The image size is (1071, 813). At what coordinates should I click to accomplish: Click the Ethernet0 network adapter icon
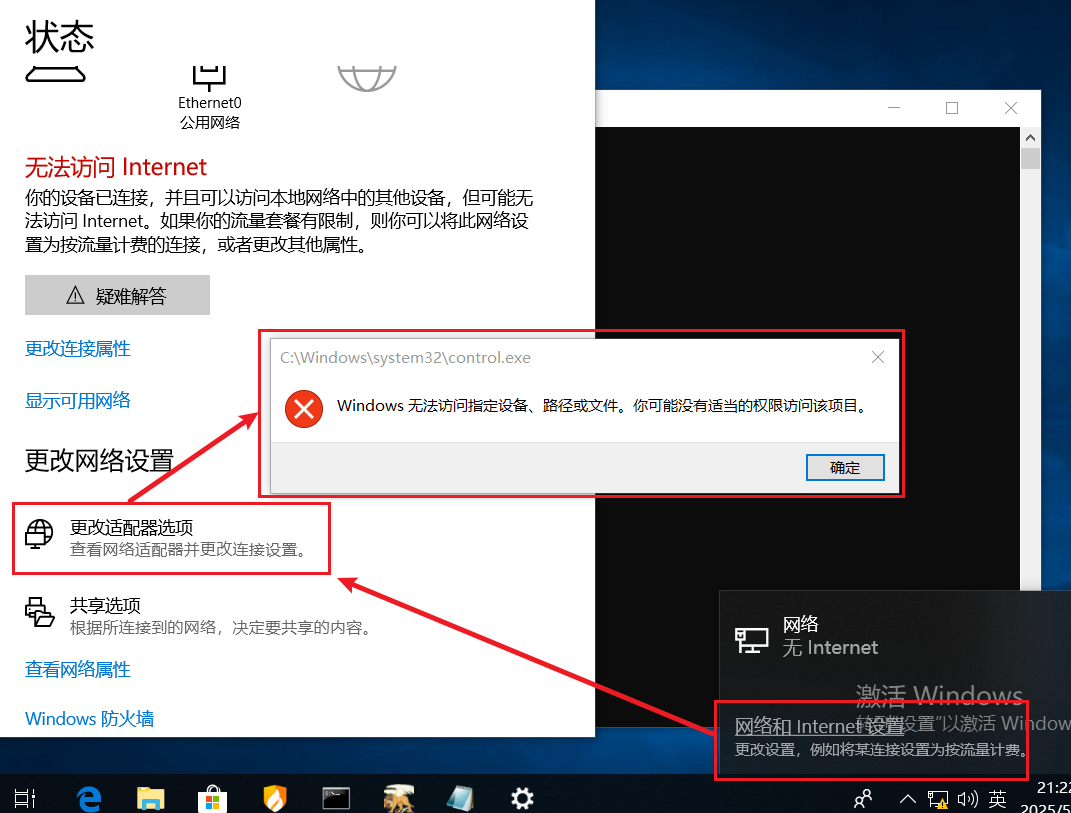click(x=209, y=77)
